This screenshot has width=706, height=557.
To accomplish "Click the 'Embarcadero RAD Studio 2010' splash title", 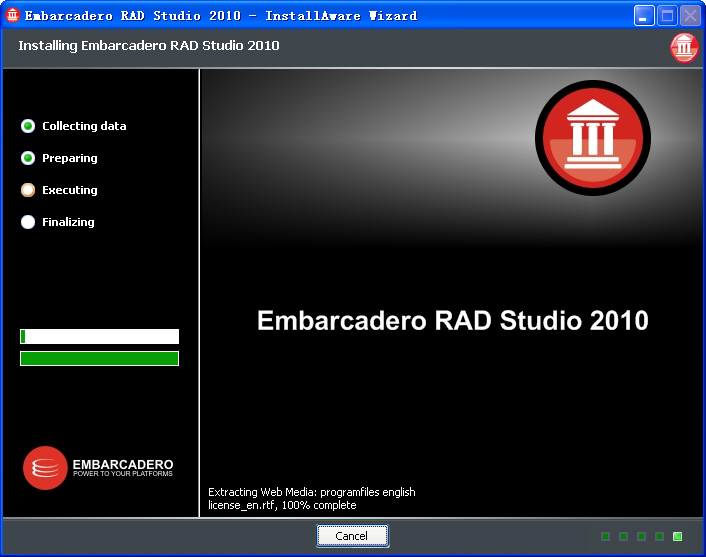I will pos(453,321).
